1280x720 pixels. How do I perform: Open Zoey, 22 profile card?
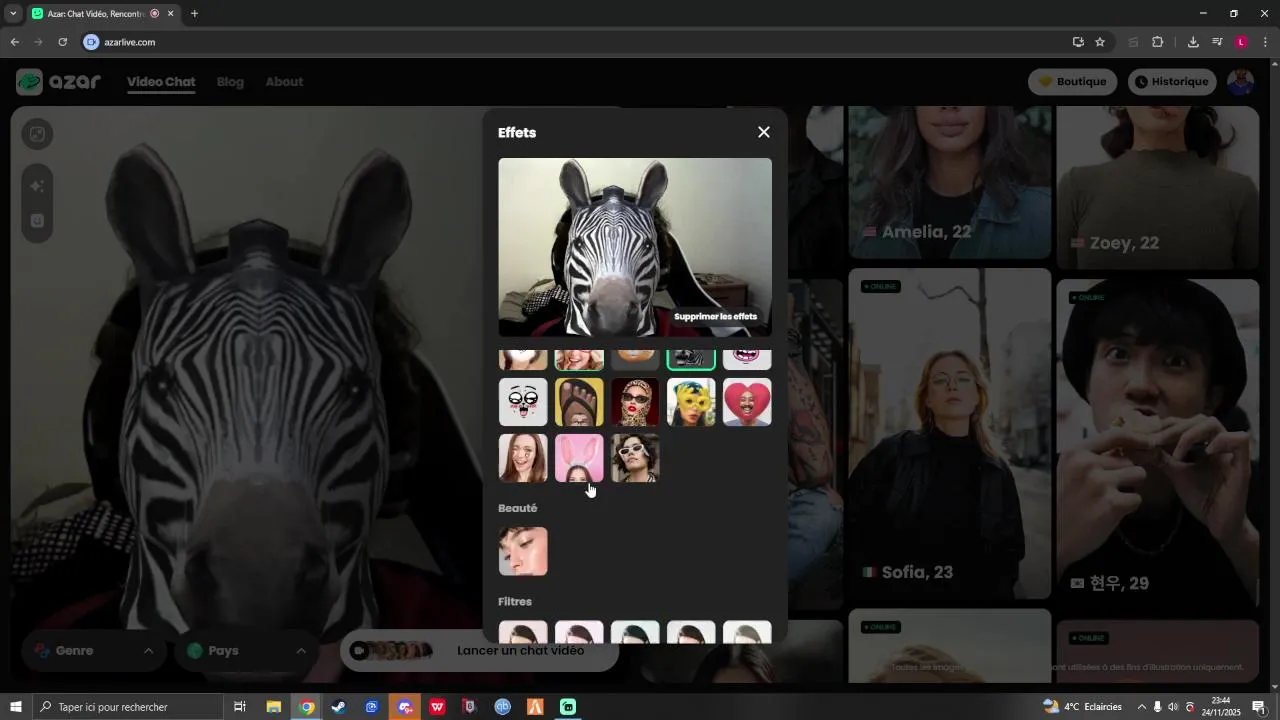click(x=1157, y=188)
